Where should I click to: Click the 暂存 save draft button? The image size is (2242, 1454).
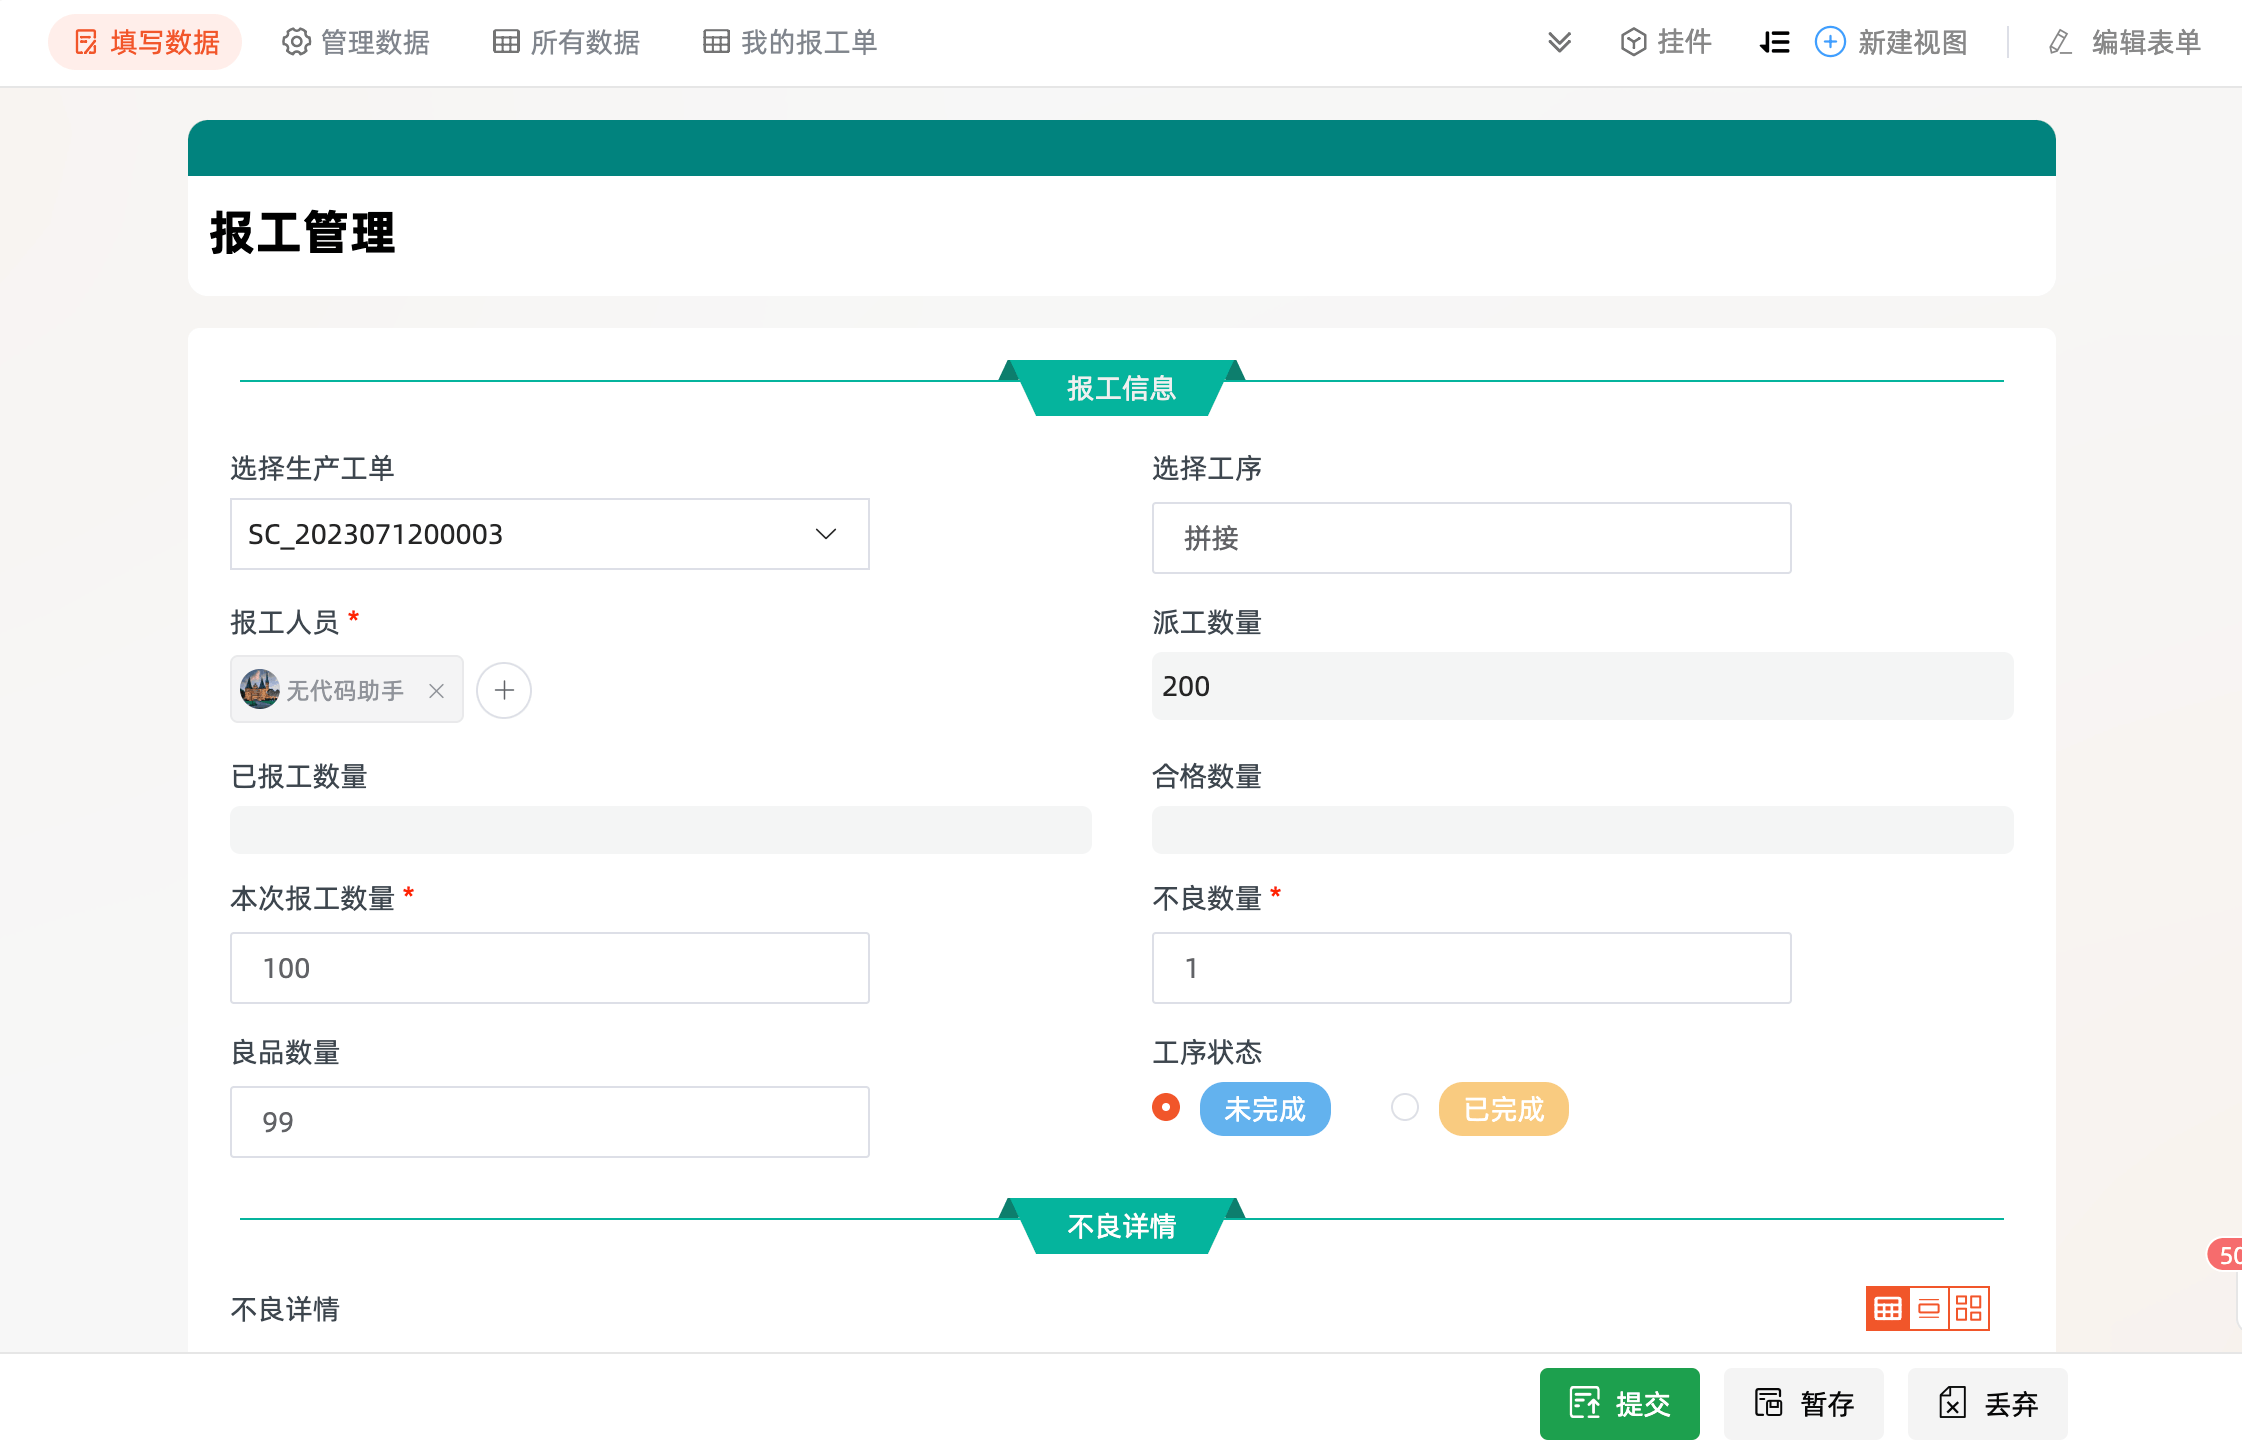point(1804,1404)
